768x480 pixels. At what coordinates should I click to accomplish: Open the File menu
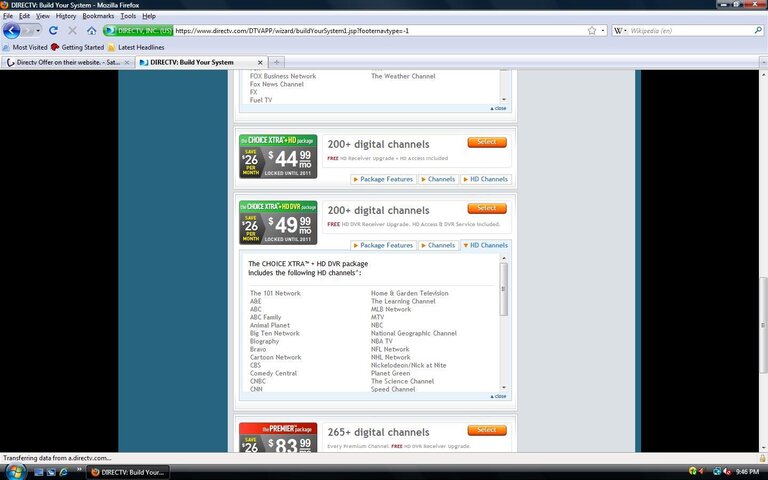point(8,16)
